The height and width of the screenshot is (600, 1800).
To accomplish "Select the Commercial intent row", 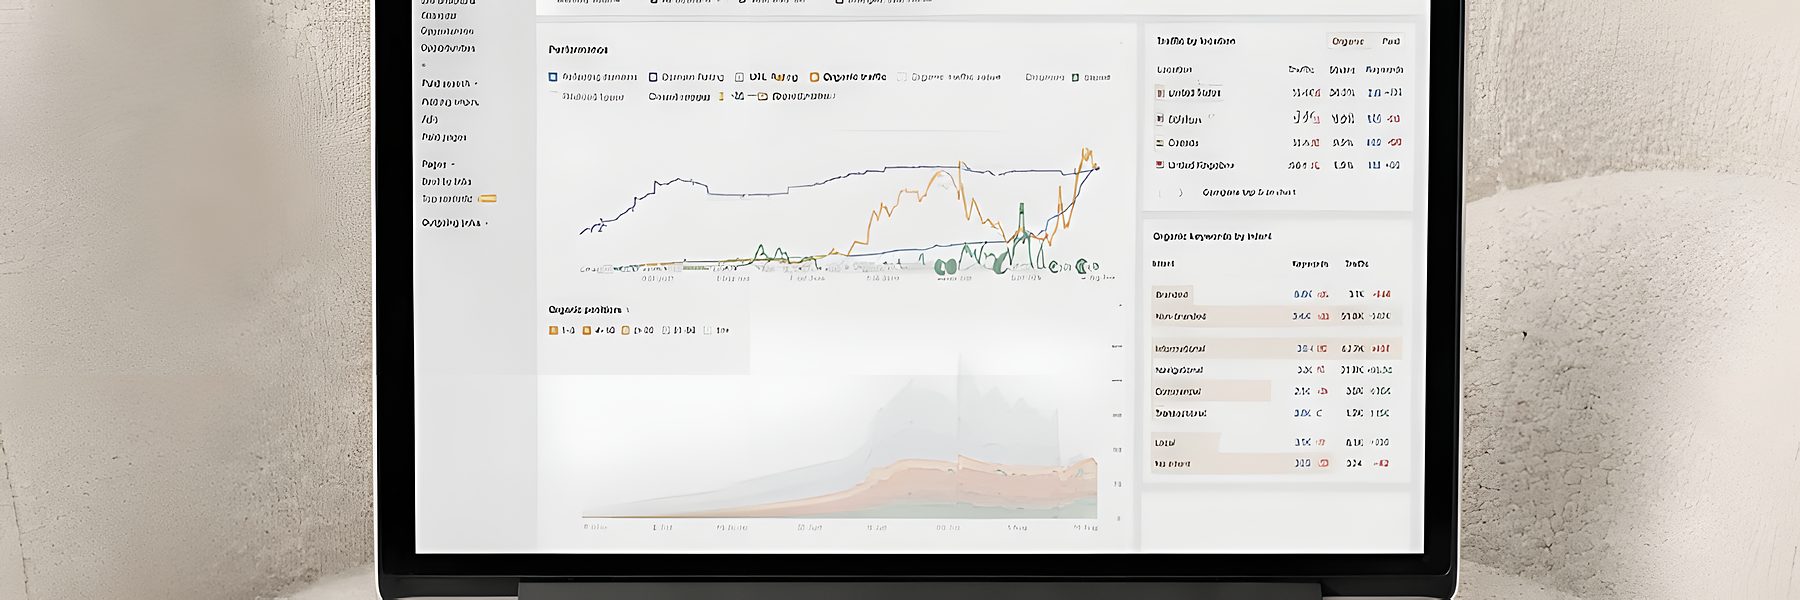I will pos(1276,391).
